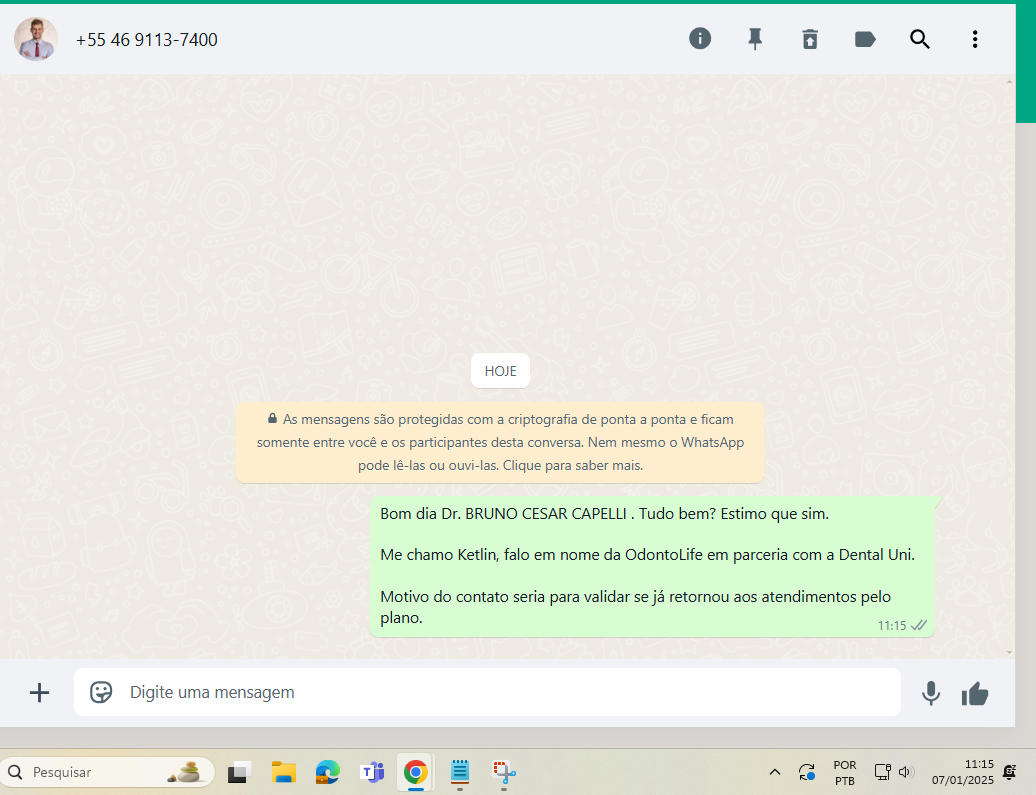
Task: Open Snipping Tool in taskbar
Action: coord(504,772)
